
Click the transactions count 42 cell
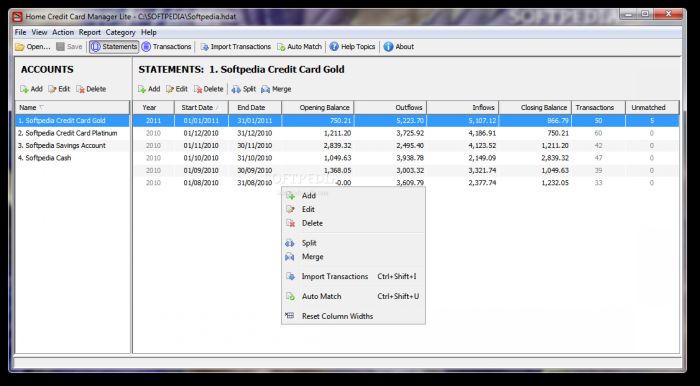point(599,145)
